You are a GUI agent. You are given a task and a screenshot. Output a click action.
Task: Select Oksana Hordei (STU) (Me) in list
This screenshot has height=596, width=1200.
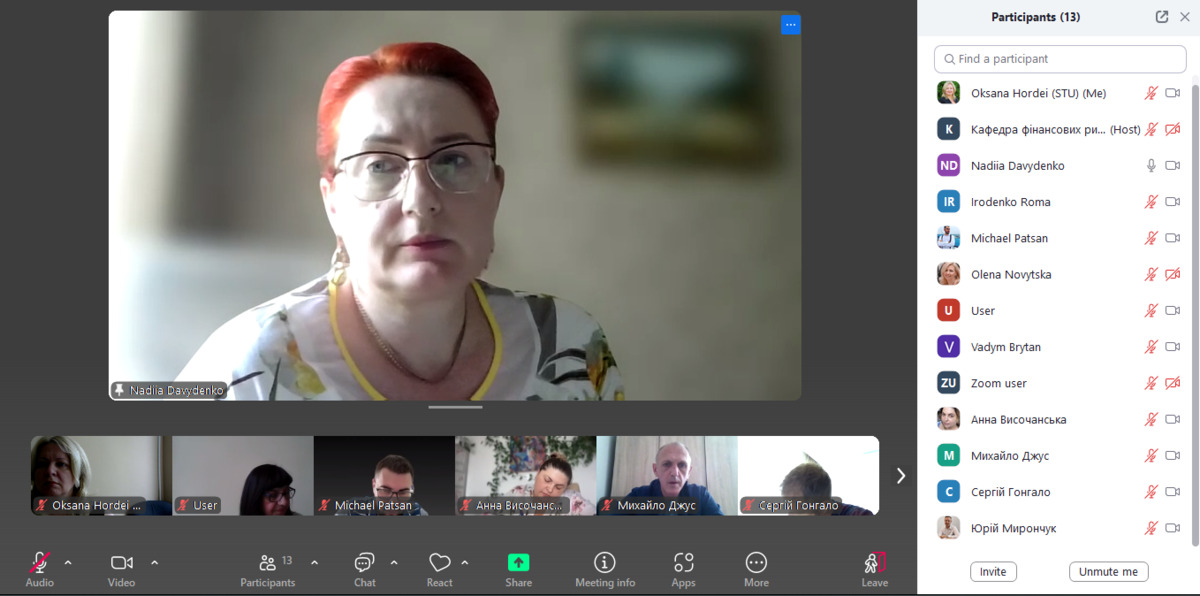tap(1060, 93)
